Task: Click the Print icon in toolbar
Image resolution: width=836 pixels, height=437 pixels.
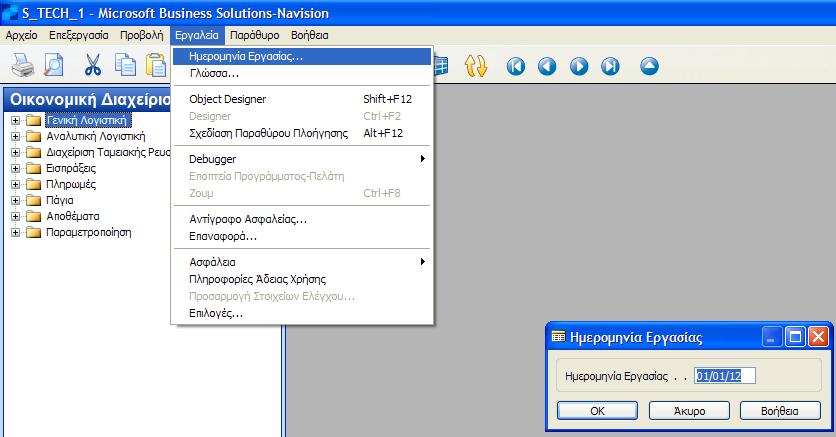Action: [x=23, y=66]
